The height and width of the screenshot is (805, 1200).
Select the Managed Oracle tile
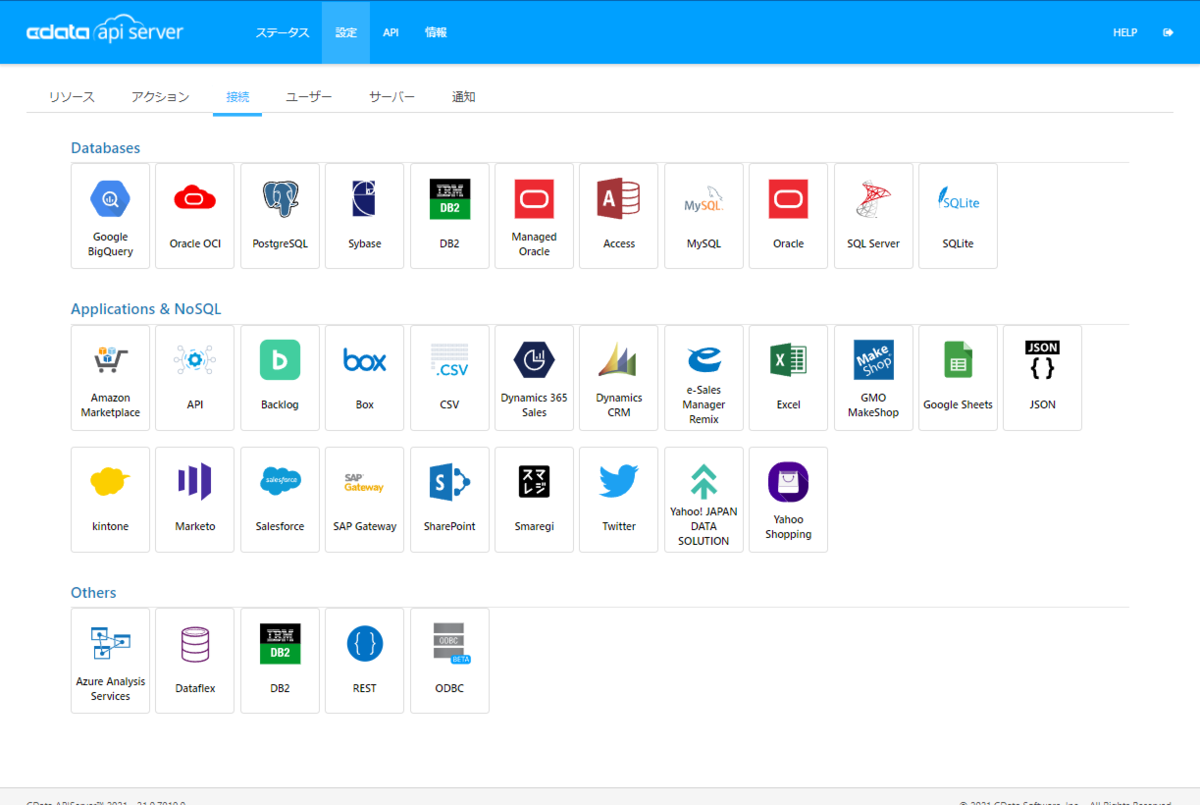(534, 216)
